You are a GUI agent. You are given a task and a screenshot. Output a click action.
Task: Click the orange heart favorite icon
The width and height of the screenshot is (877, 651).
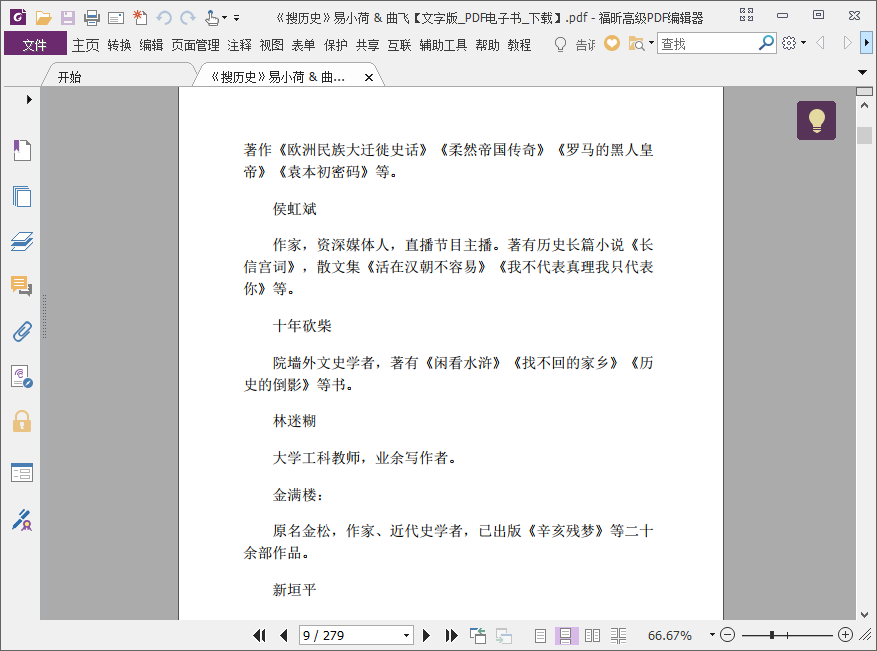[x=612, y=43]
